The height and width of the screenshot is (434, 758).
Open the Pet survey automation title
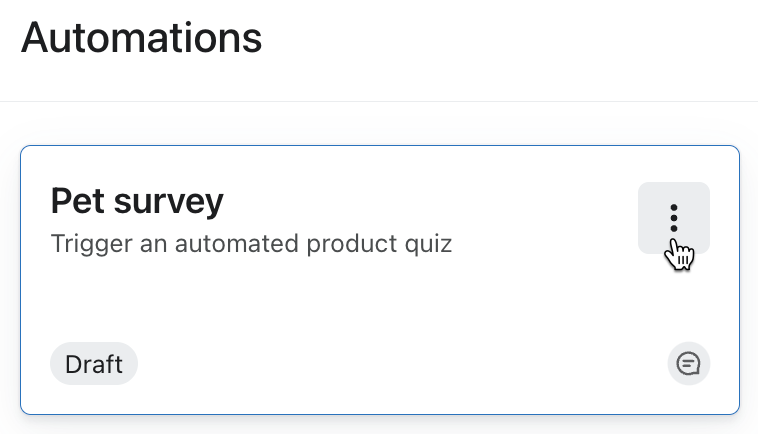pyautogui.click(x=137, y=201)
